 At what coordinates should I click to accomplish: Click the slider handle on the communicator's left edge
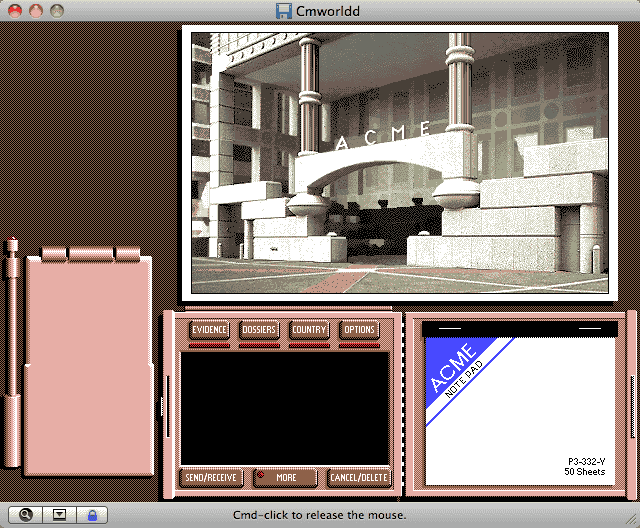coord(167,407)
